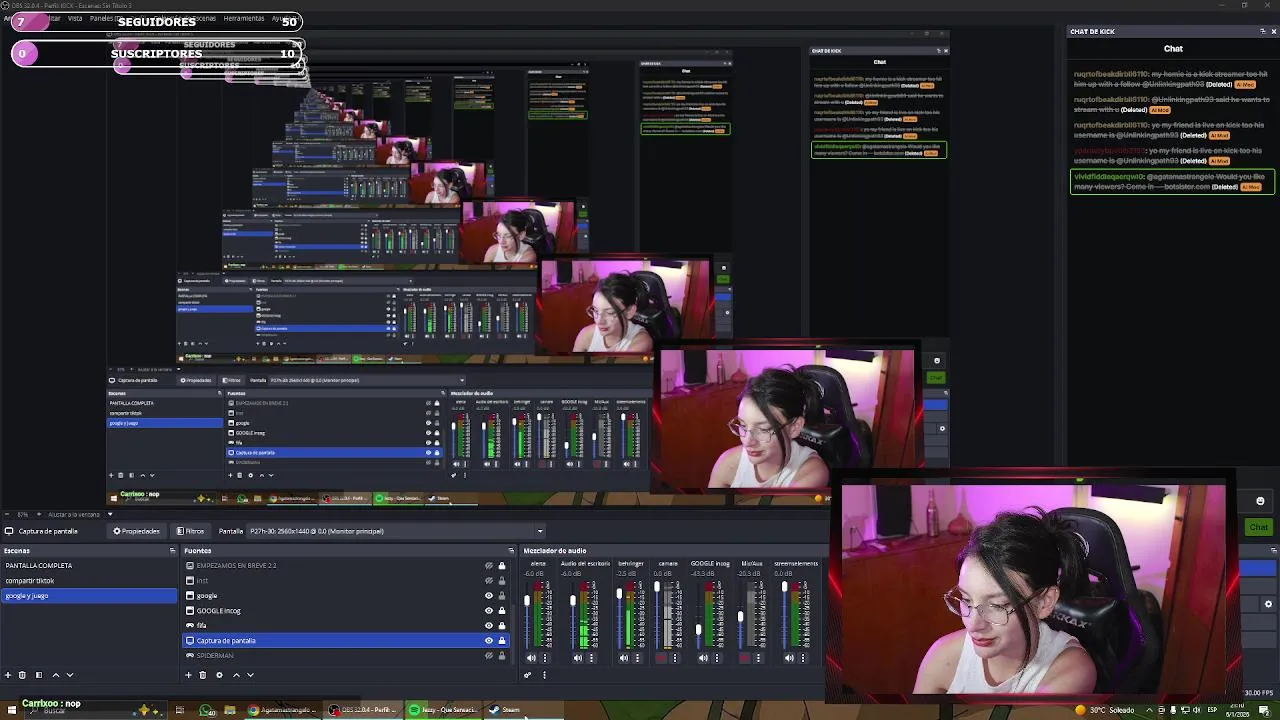Open audio mixer menu dots at bottom
This screenshot has width=1280, height=720.
[x=544, y=675]
